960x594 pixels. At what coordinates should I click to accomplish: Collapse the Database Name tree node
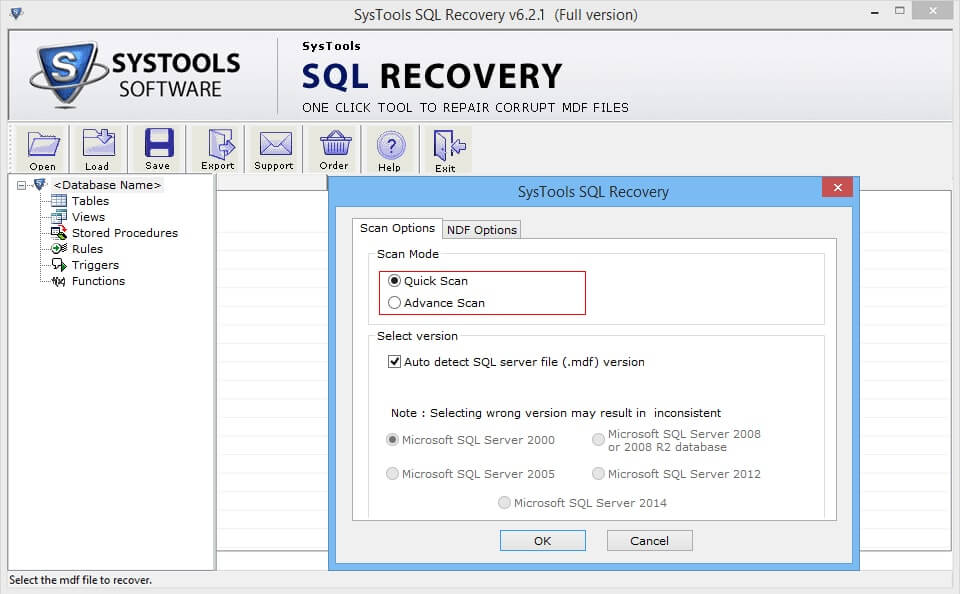click(21, 185)
